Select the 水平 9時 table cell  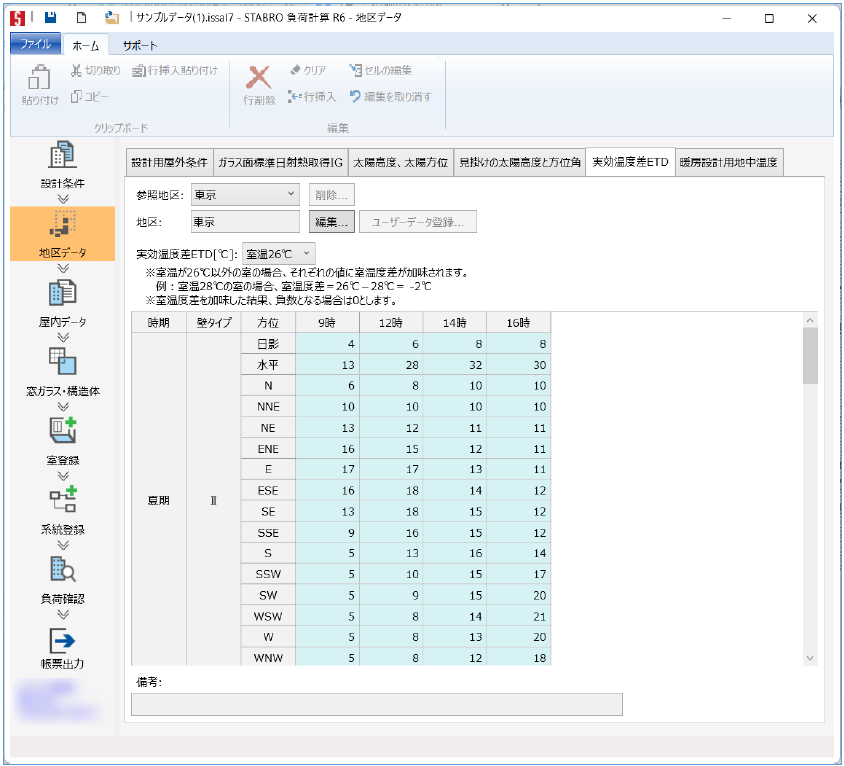pos(327,365)
